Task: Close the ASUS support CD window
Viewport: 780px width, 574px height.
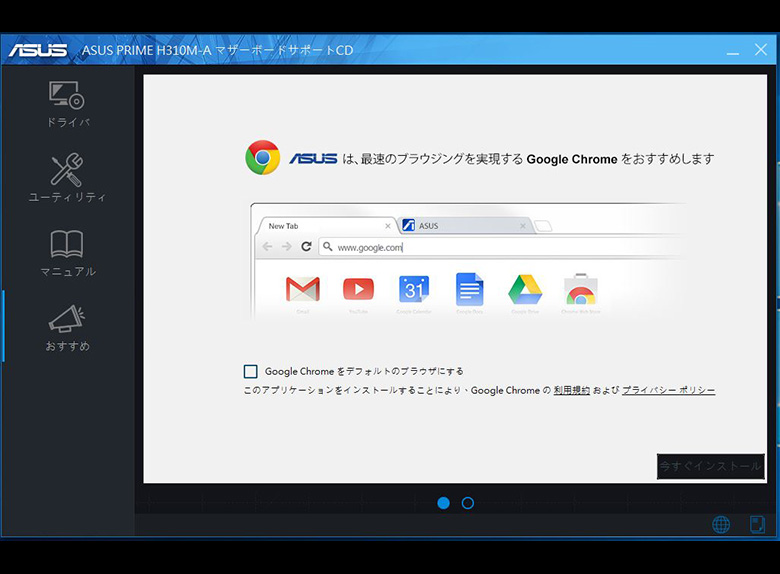Action: [761, 50]
